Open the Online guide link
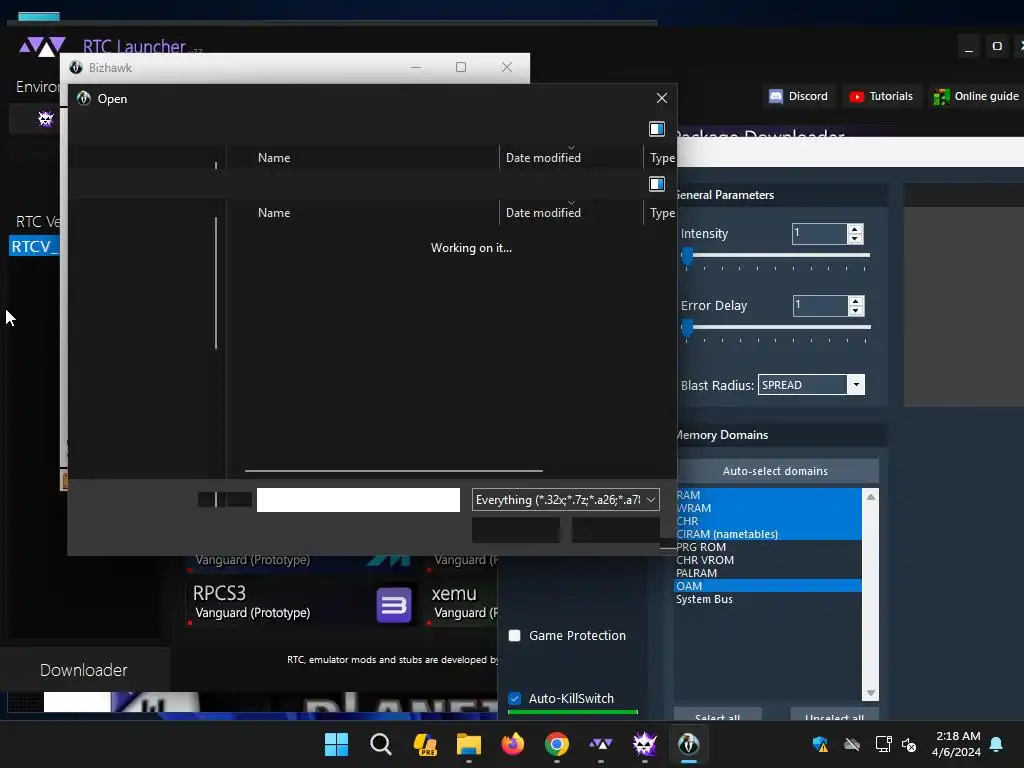The height and width of the screenshot is (768, 1024). pos(975,96)
